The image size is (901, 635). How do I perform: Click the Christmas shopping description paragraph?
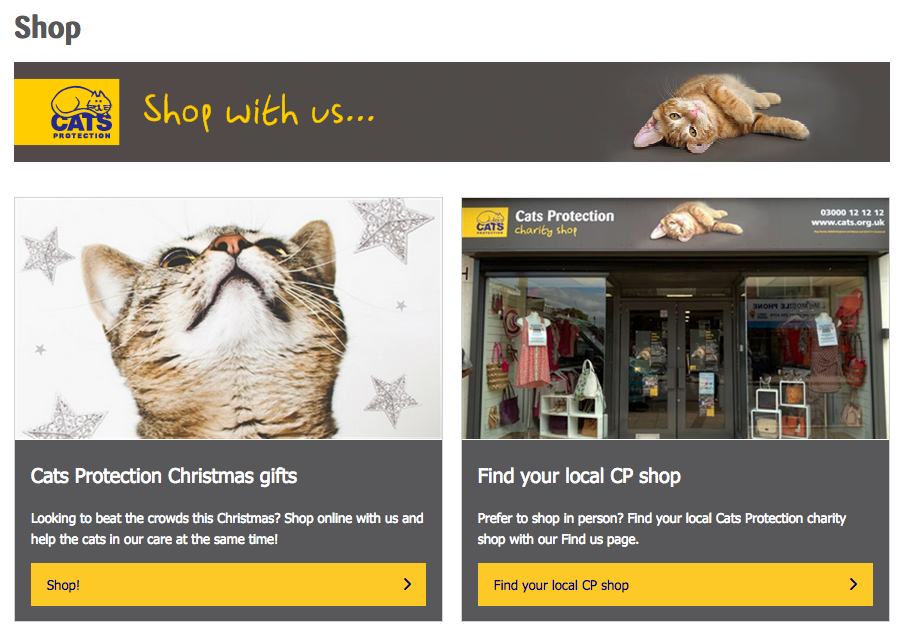227,529
